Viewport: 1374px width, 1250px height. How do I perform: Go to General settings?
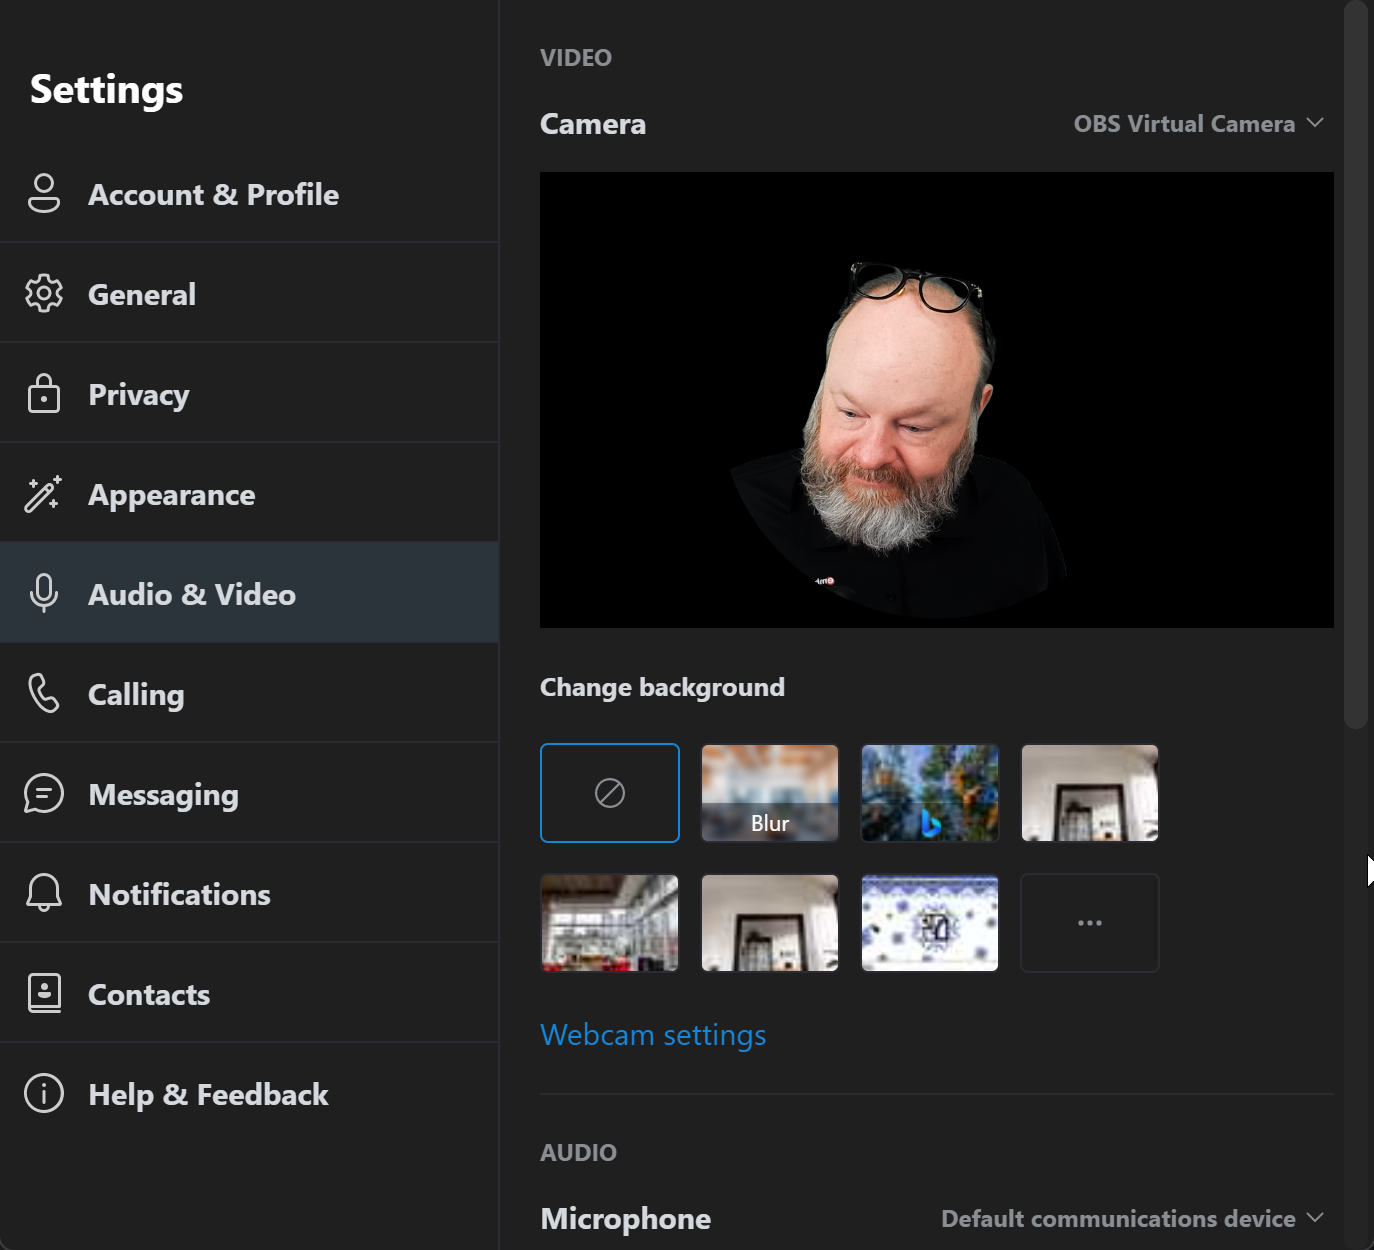tap(249, 293)
